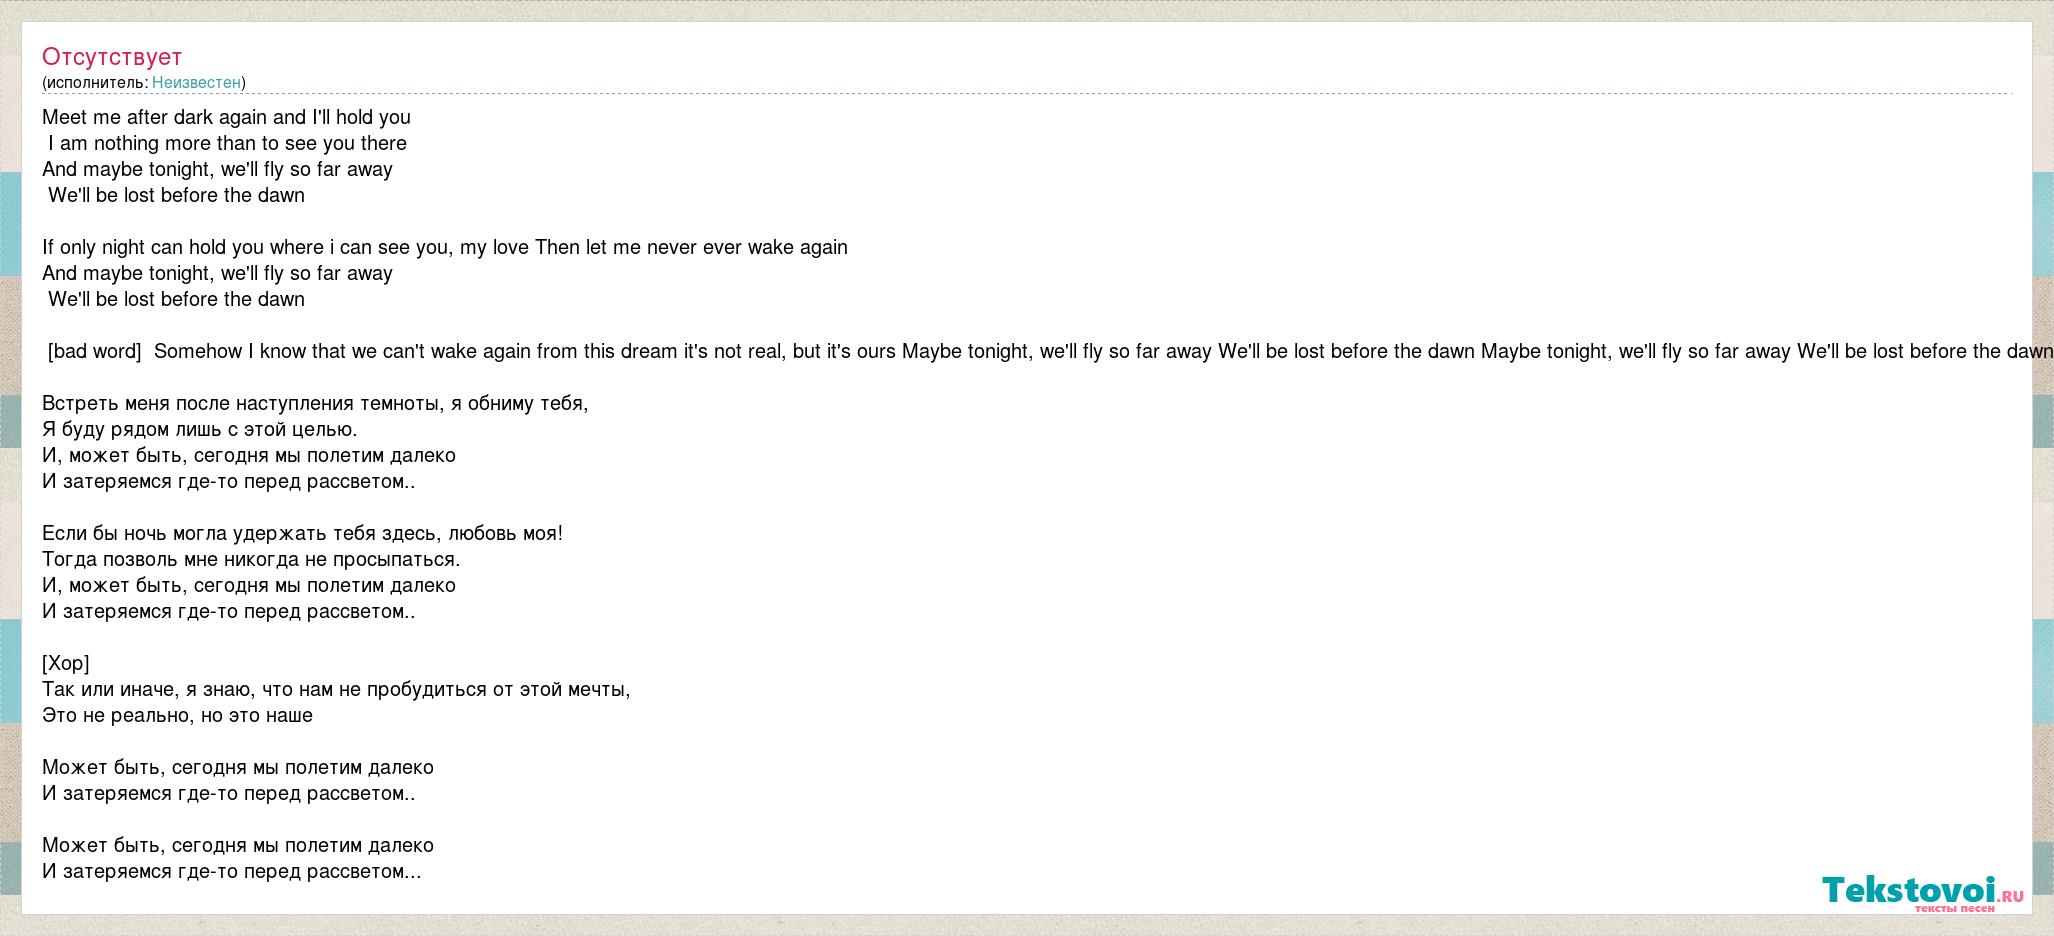2054x936 pixels.
Task: Click first 'And maybe tonight, we'll fly' line
Action: (x=217, y=169)
